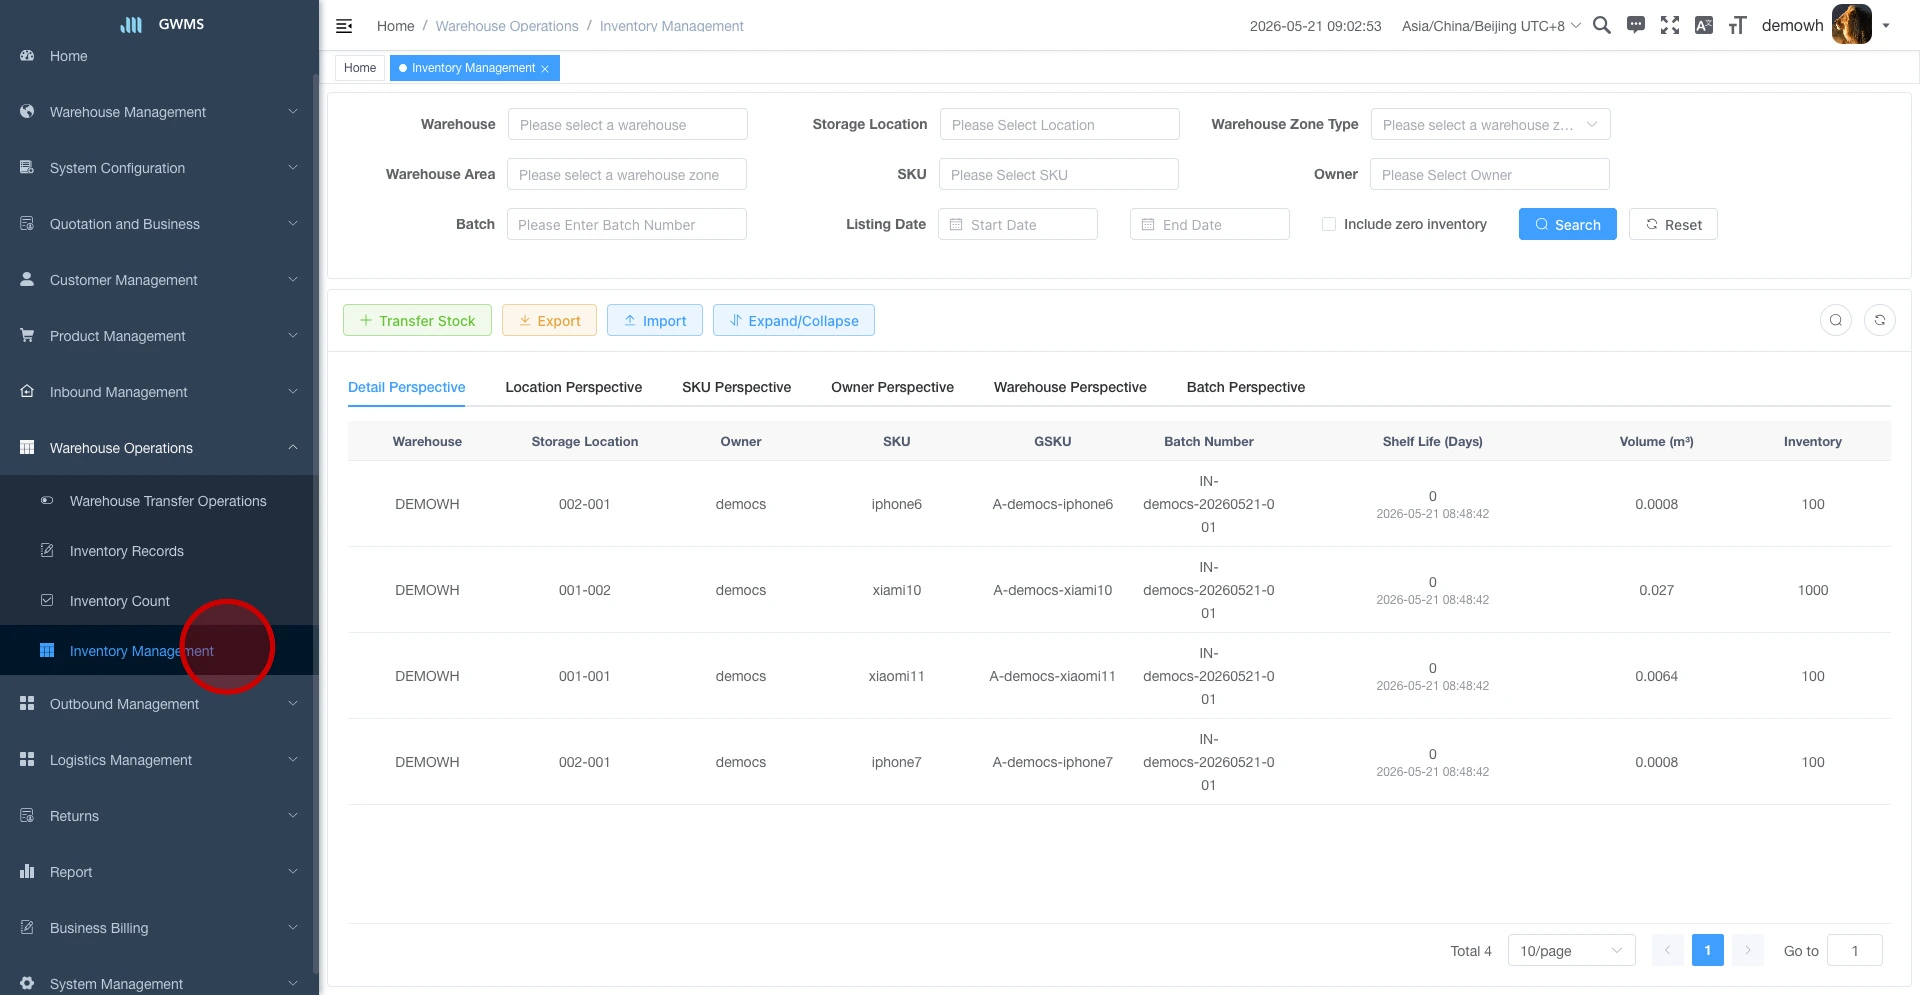The image size is (1920, 995).
Task: Focus the Please Select SKU field
Action: pos(1059,174)
